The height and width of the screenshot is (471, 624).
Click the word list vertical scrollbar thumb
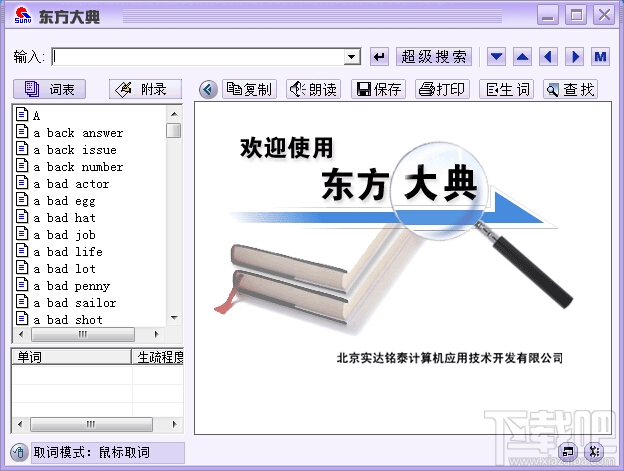click(x=174, y=130)
